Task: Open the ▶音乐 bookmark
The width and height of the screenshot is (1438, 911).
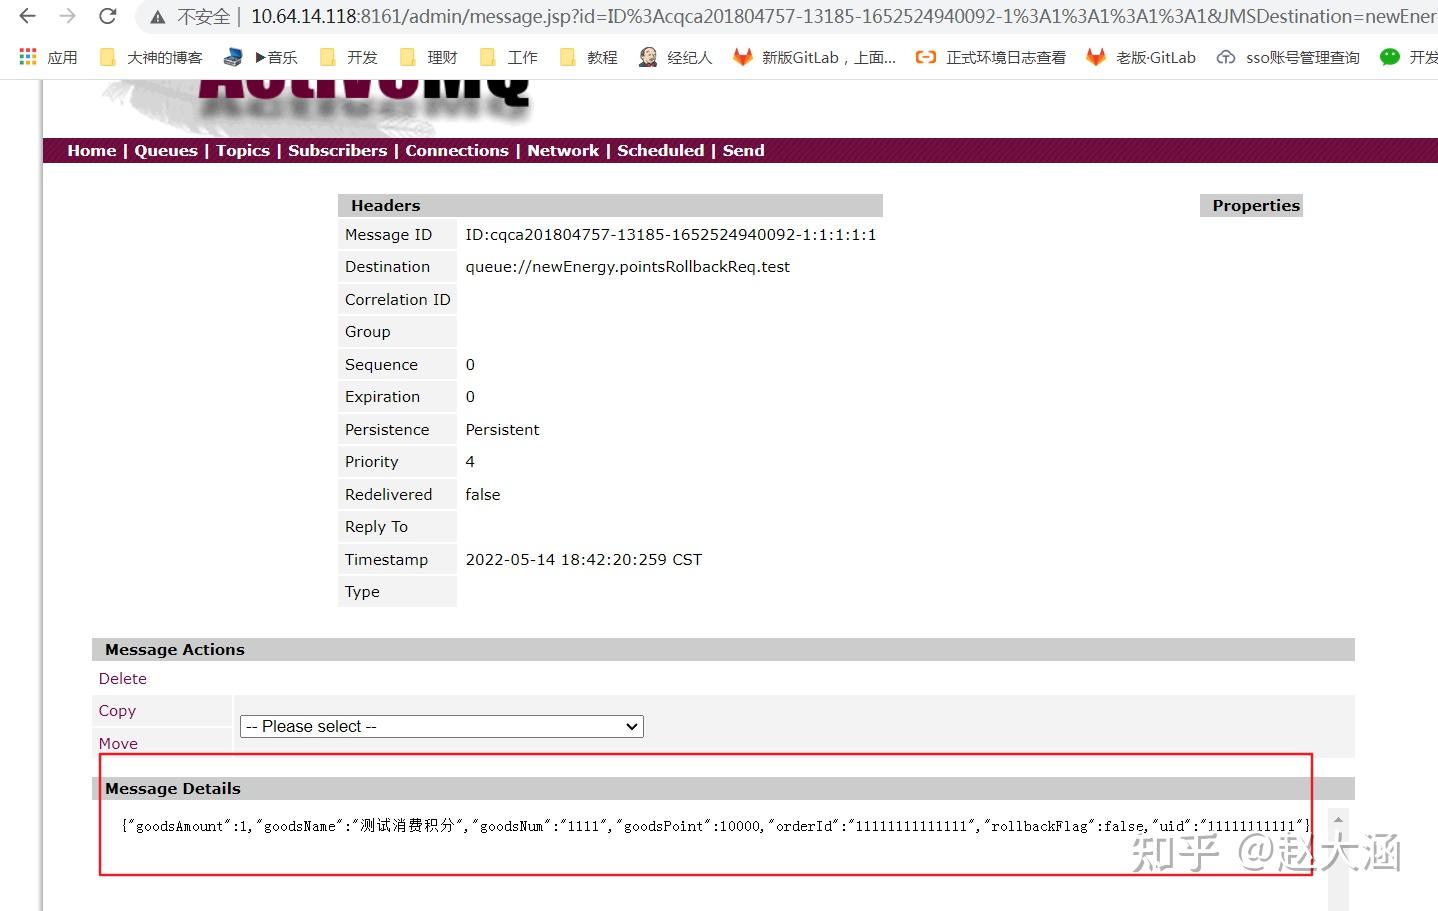Action: [x=260, y=57]
